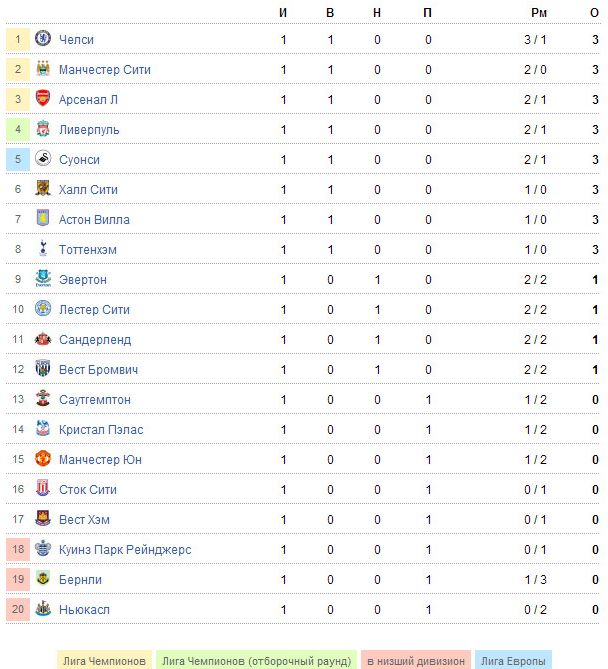Click the Tottenham cockerel crest icon
The height and width of the screenshot is (669, 608).
pos(43,248)
